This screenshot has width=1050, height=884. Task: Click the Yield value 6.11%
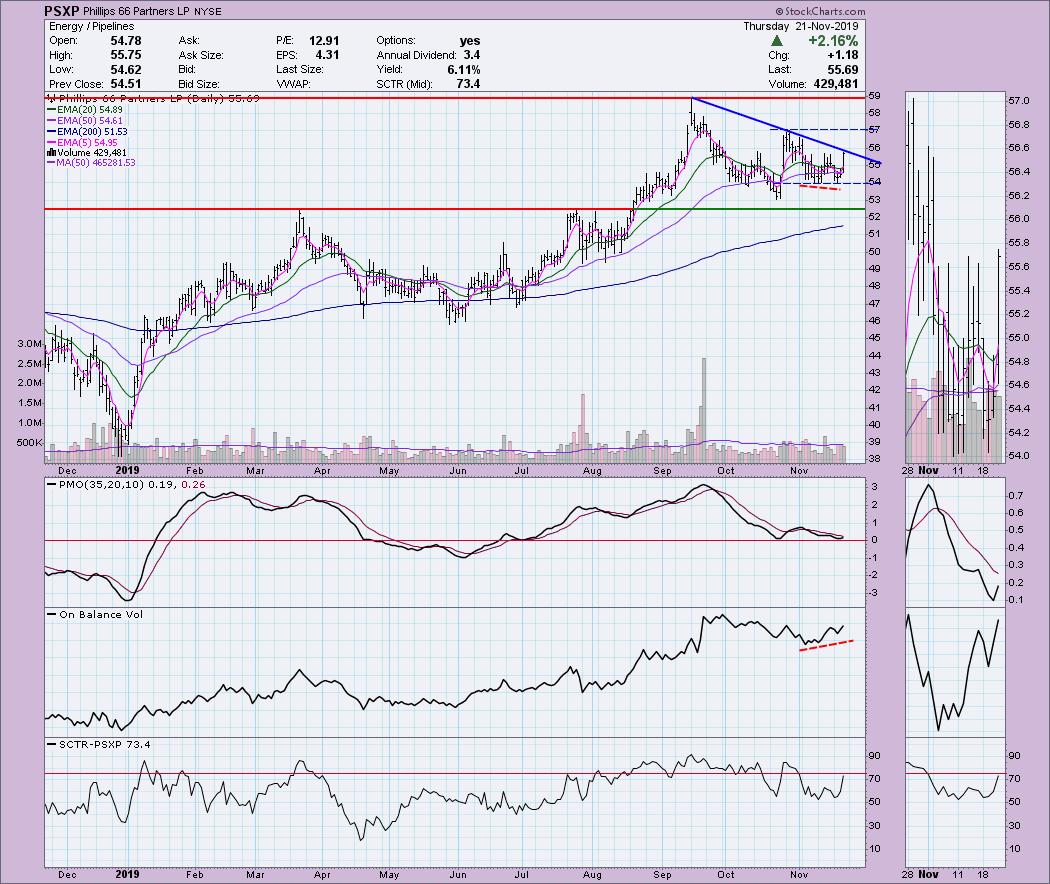(x=464, y=70)
